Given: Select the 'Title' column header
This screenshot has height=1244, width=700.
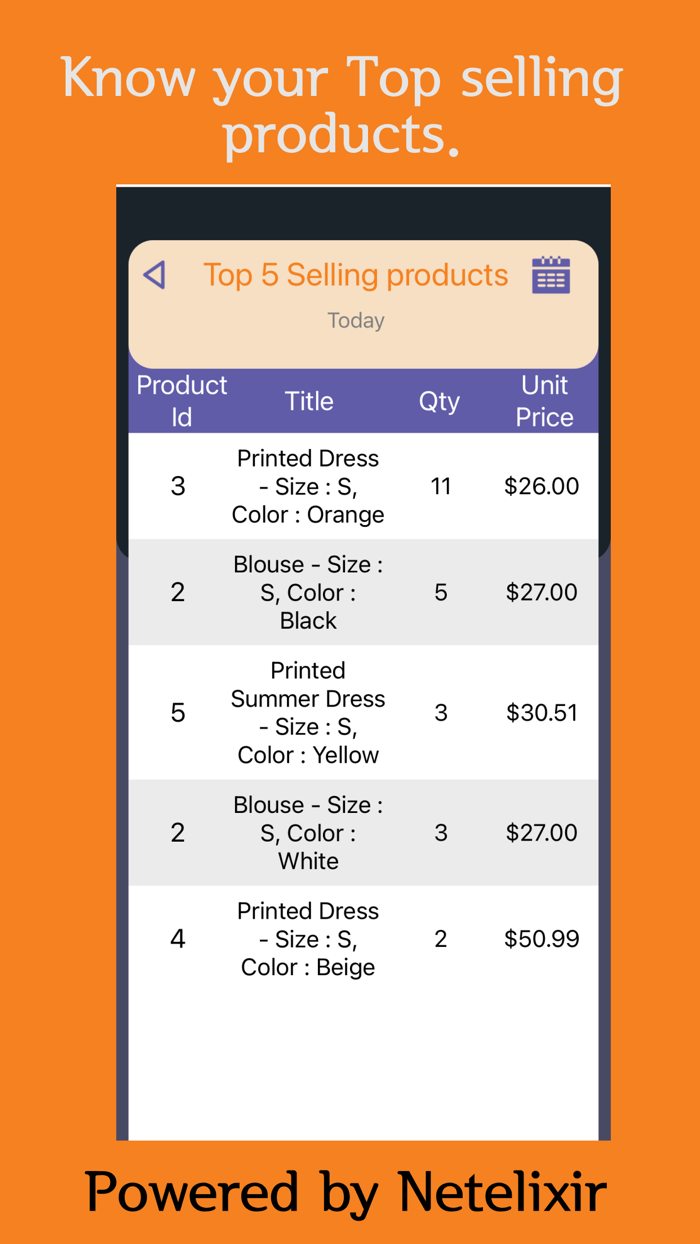Looking at the screenshot, I should coord(308,400).
